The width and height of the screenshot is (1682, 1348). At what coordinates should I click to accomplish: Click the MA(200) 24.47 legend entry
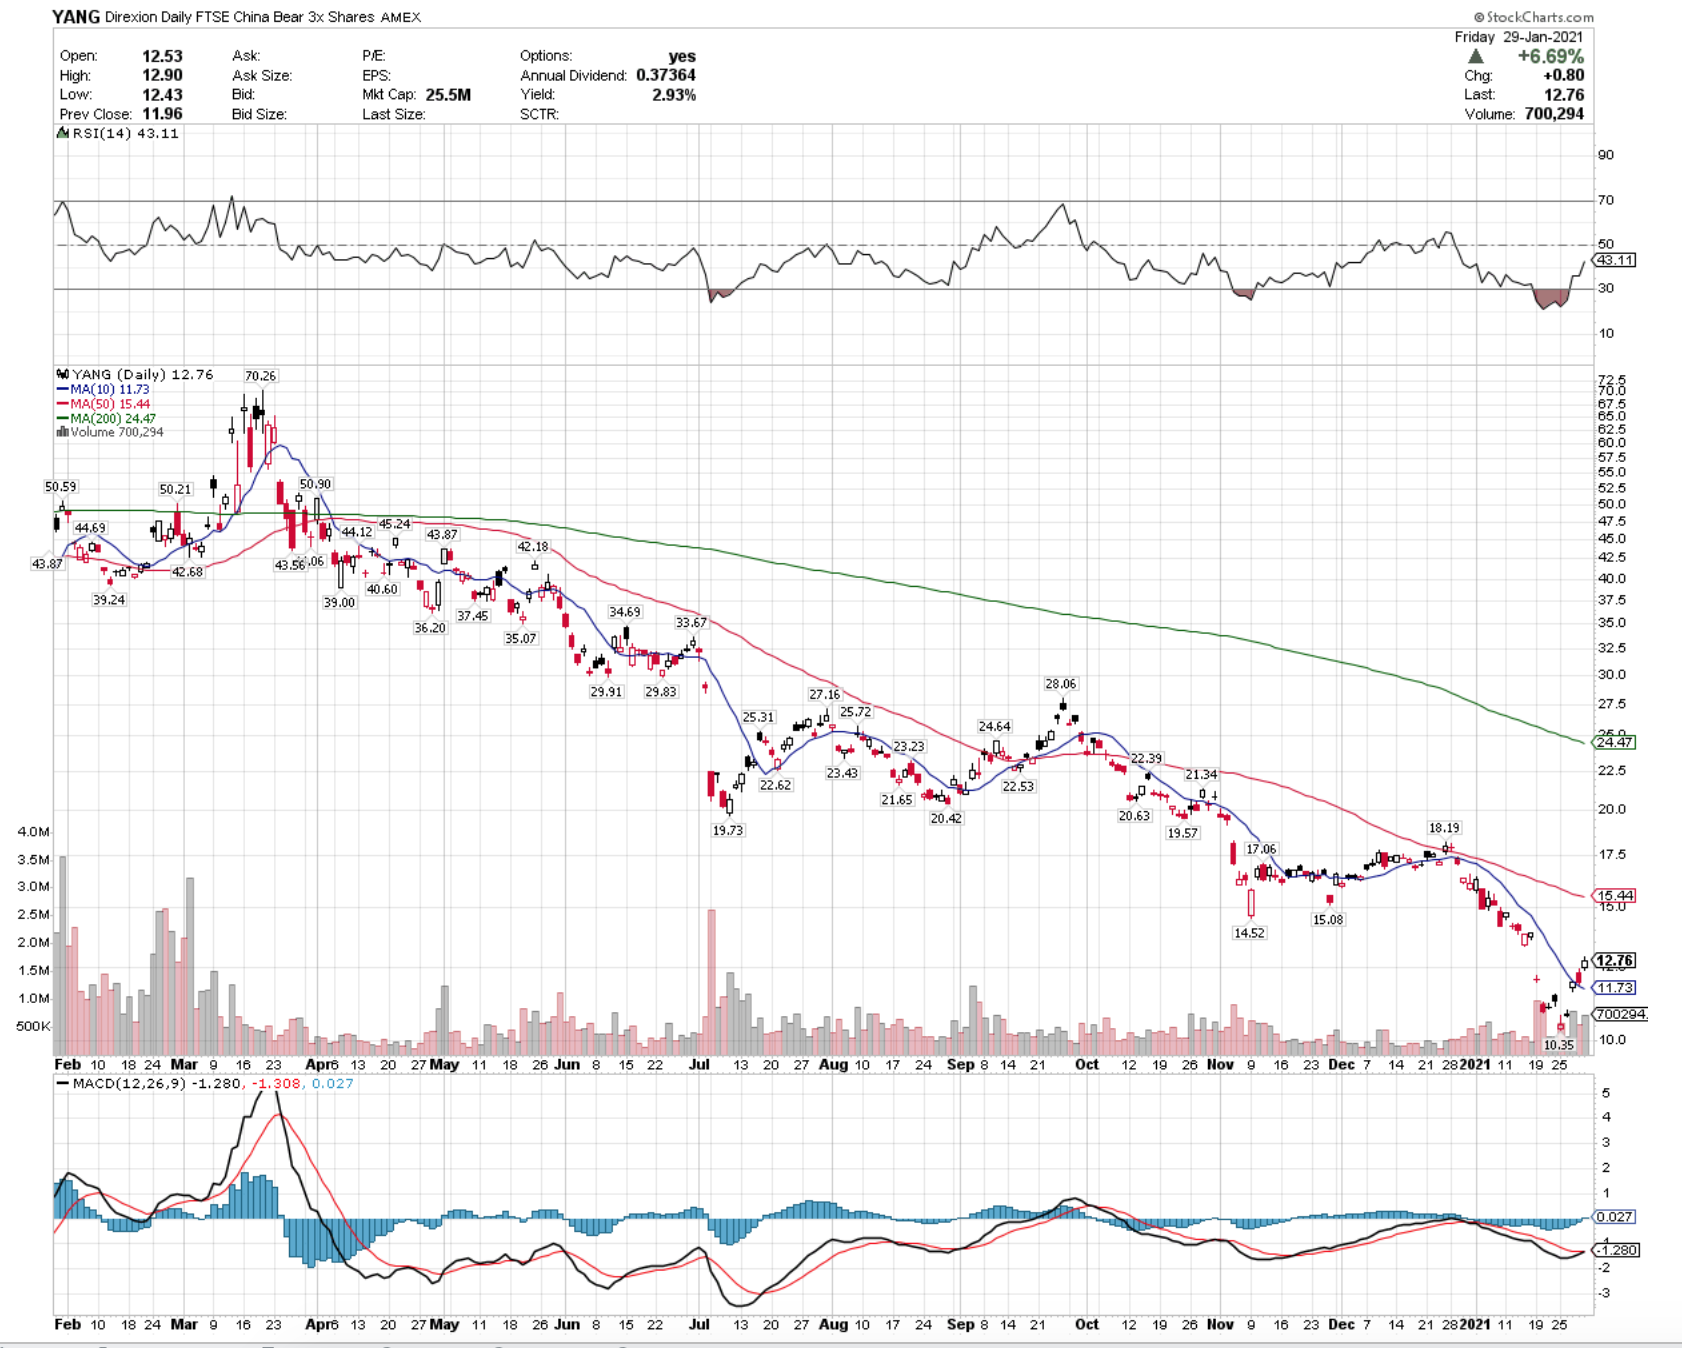pyautogui.click(x=107, y=418)
